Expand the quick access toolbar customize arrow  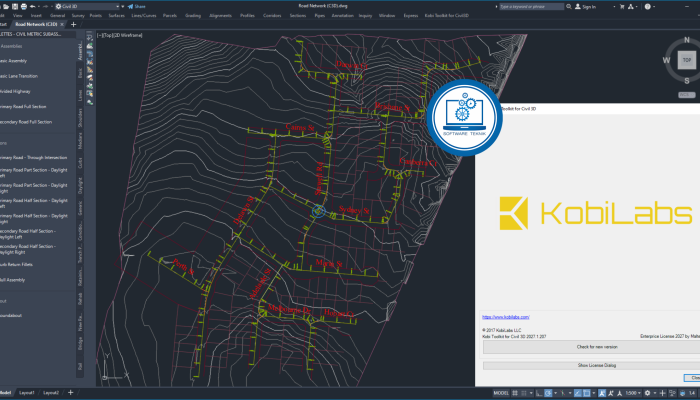[124, 6]
